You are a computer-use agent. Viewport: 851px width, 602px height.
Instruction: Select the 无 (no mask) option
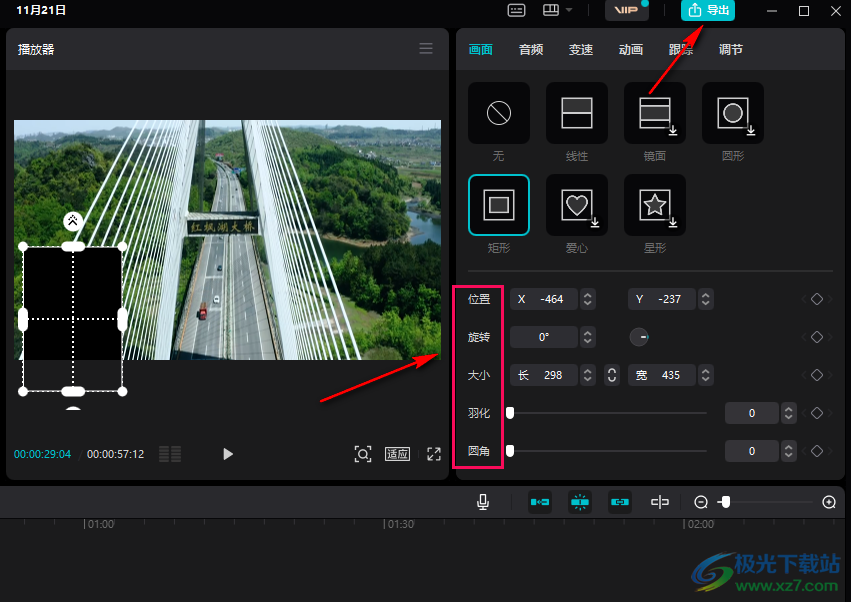tap(499, 113)
